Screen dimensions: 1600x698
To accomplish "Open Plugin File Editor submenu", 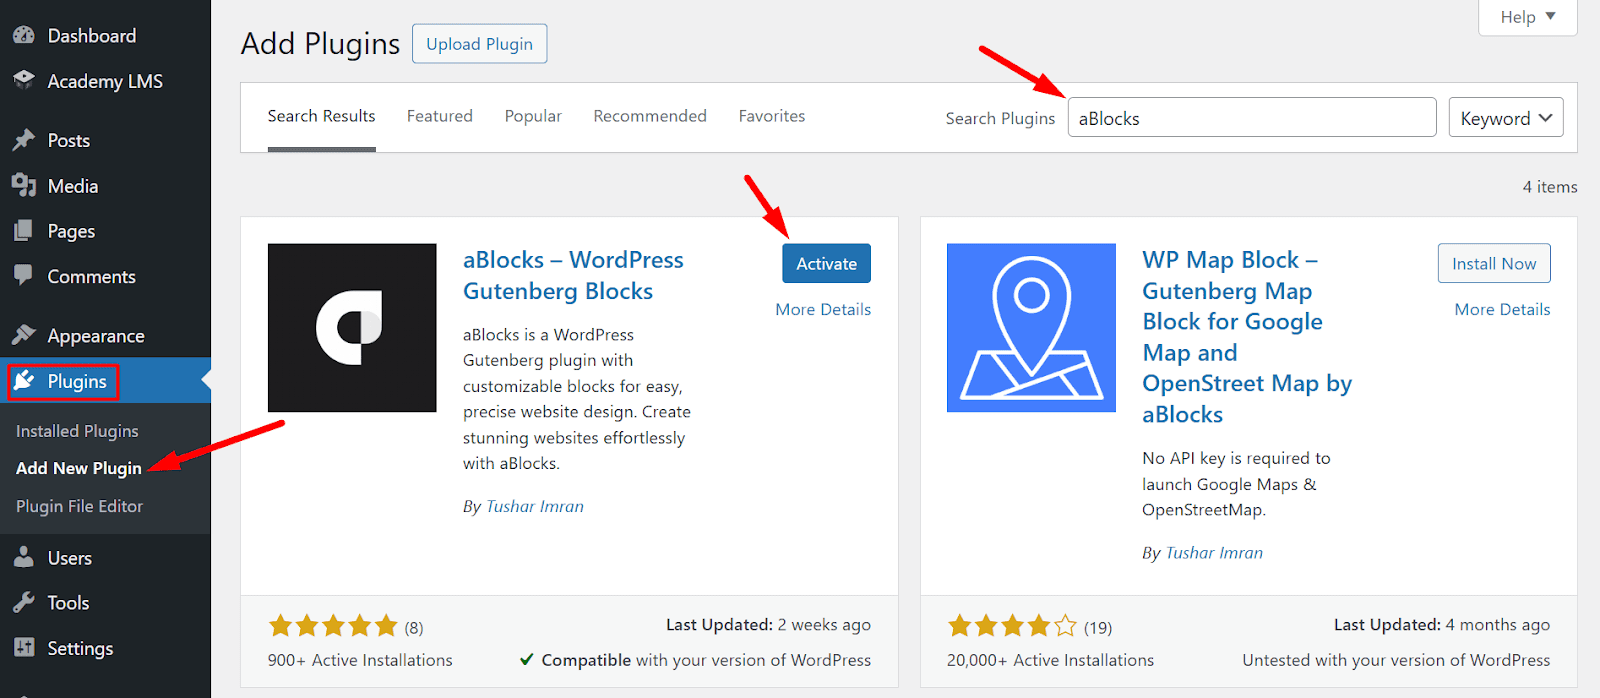I will (x=79, y=506).
